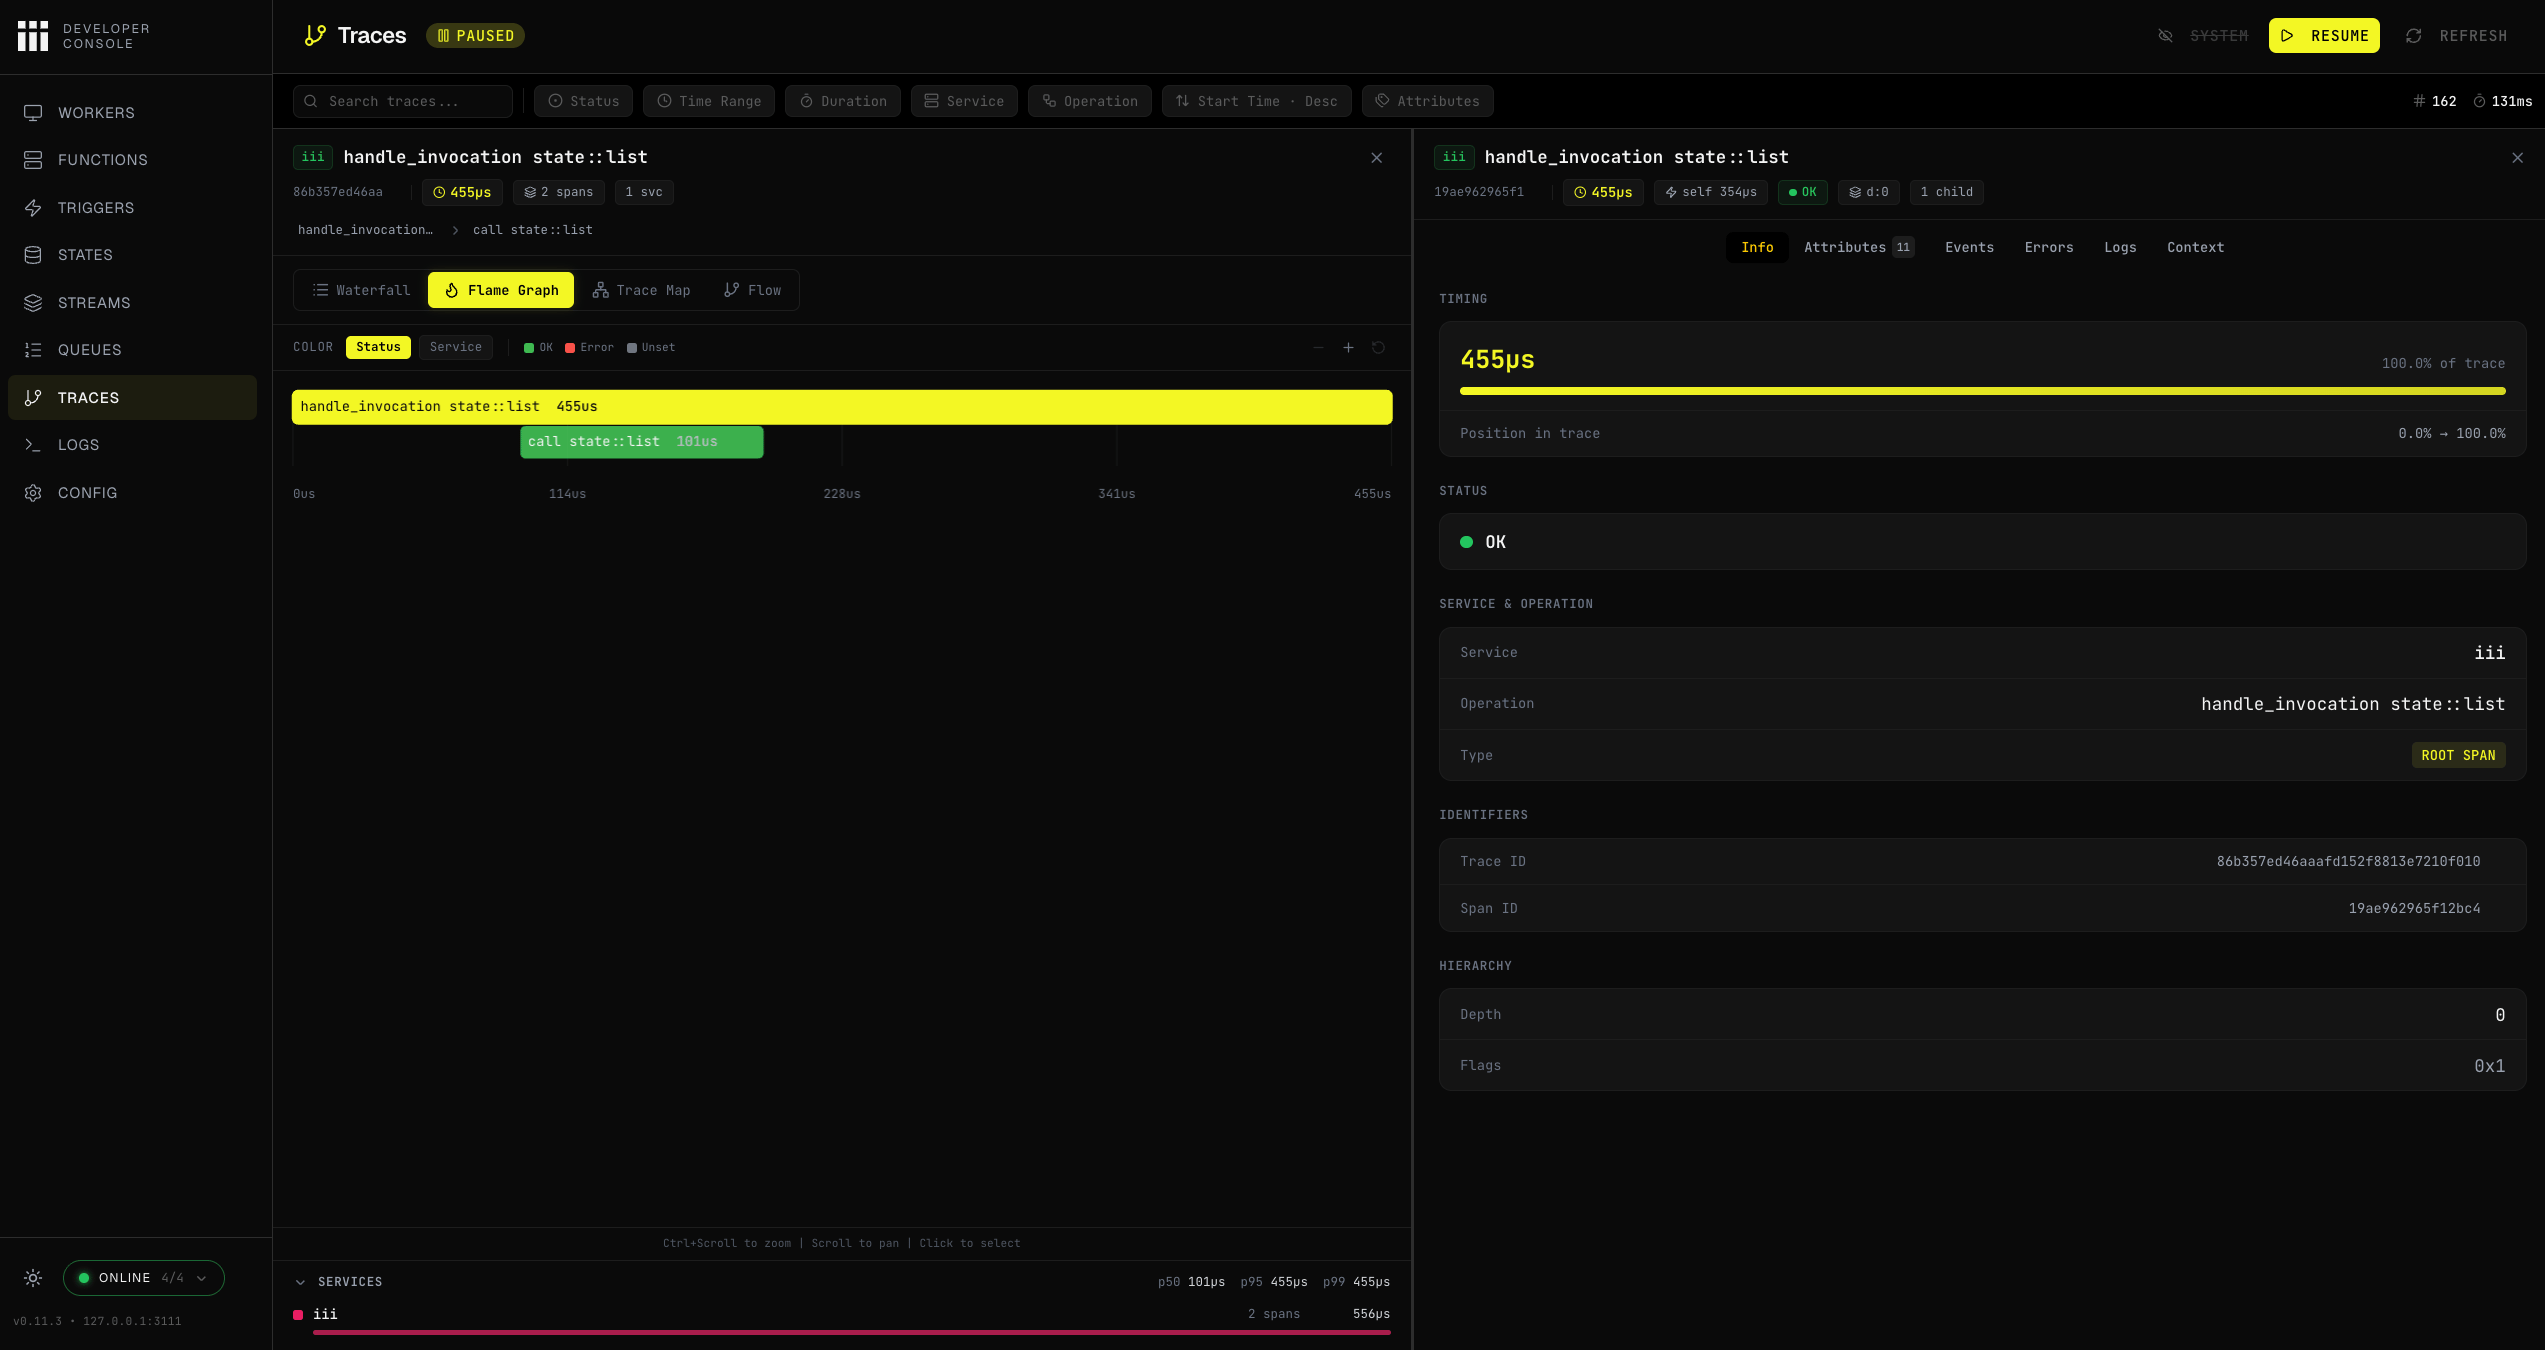The height and width of the screenshot is (1350, 2545).
Task: Switch to the Flow view
Action: [753, 290]
